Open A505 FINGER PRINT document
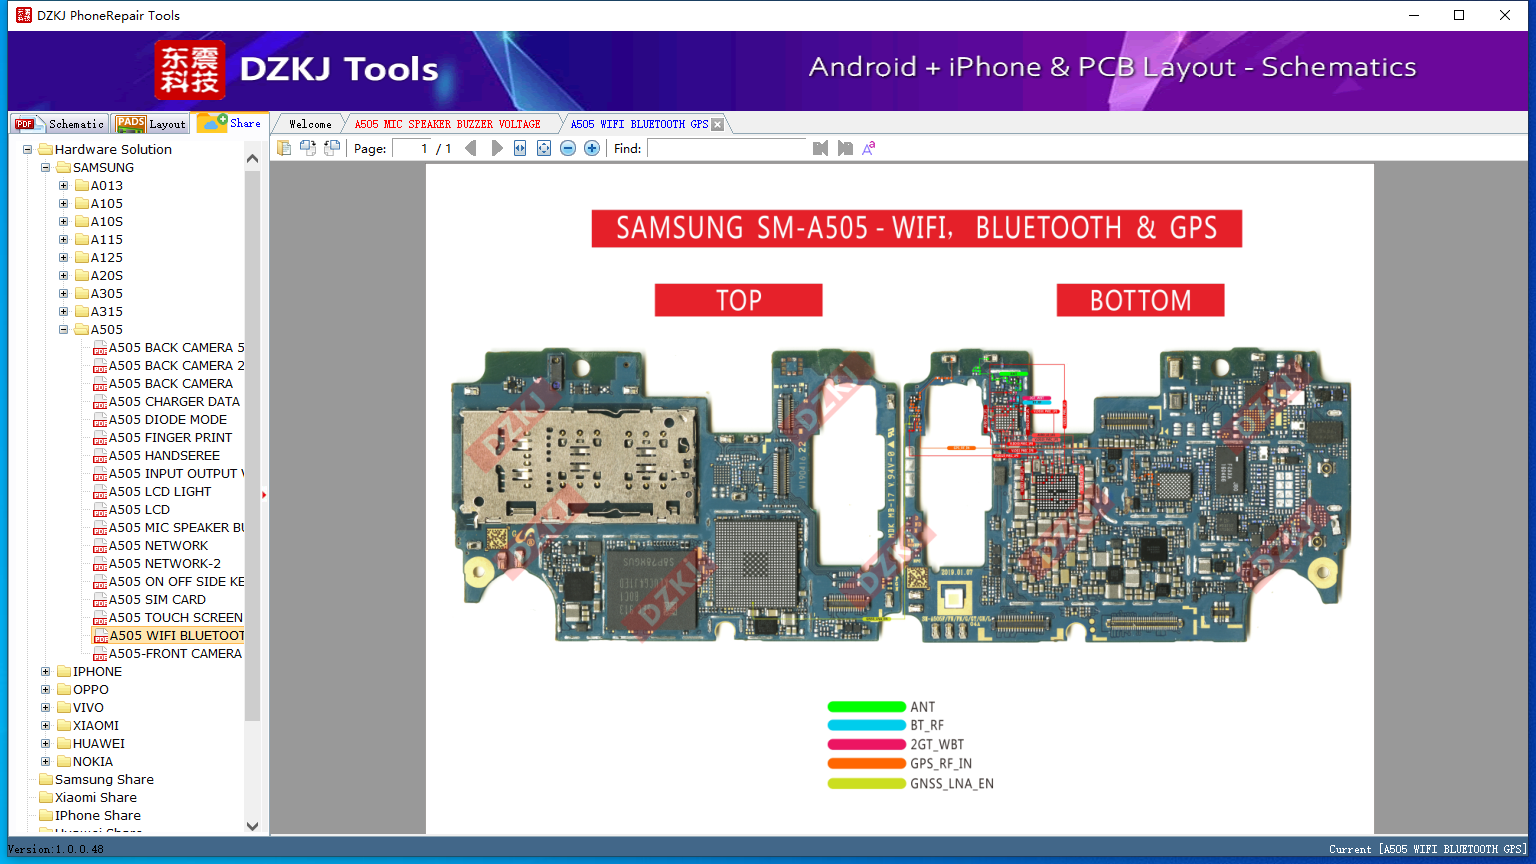The height and width of the screenshot is (864, 1536). tap(171, 438)
